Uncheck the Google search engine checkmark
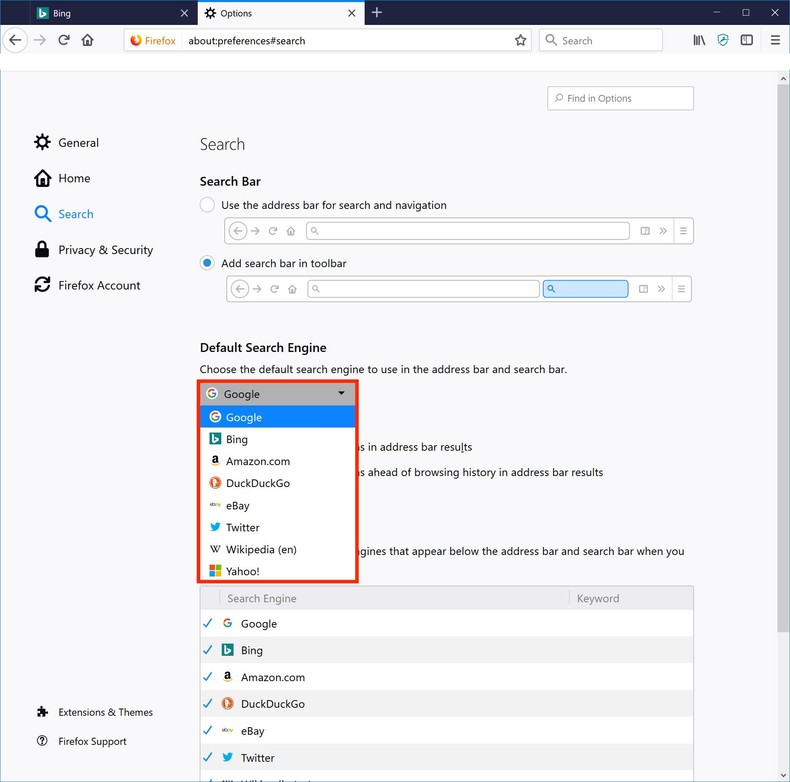 pos(208,623)
